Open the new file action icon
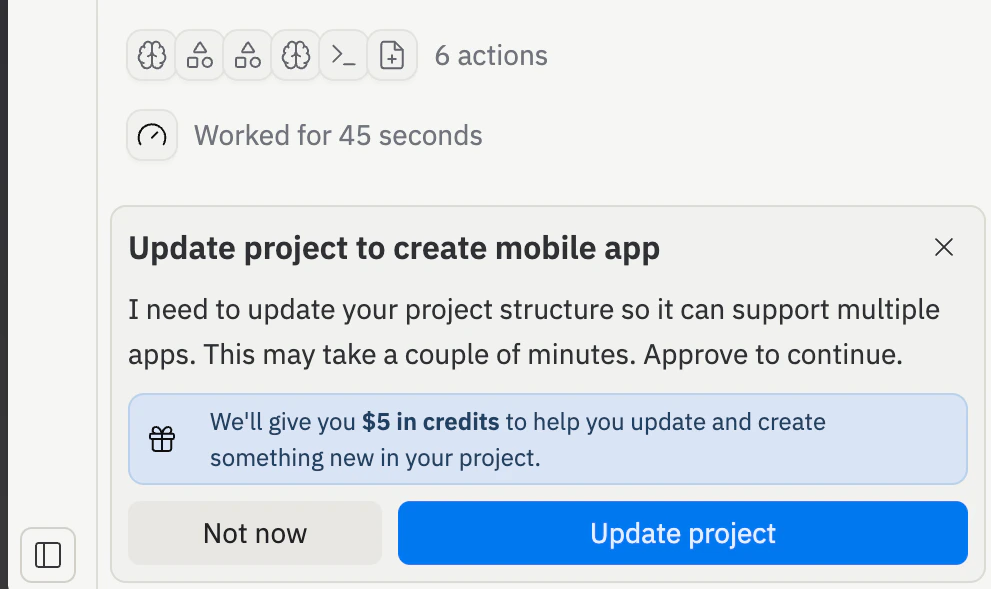This screenshot has width=991, height=589. [391, 55]
